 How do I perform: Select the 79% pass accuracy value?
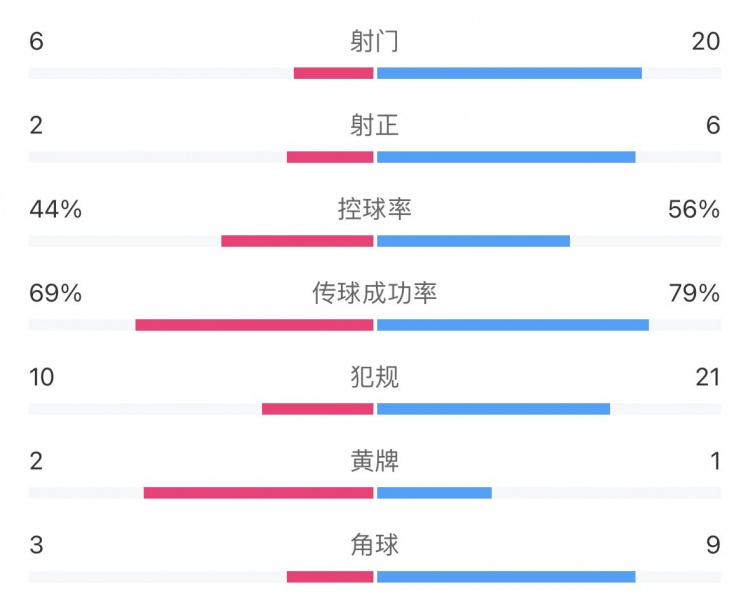pos(694,293)
